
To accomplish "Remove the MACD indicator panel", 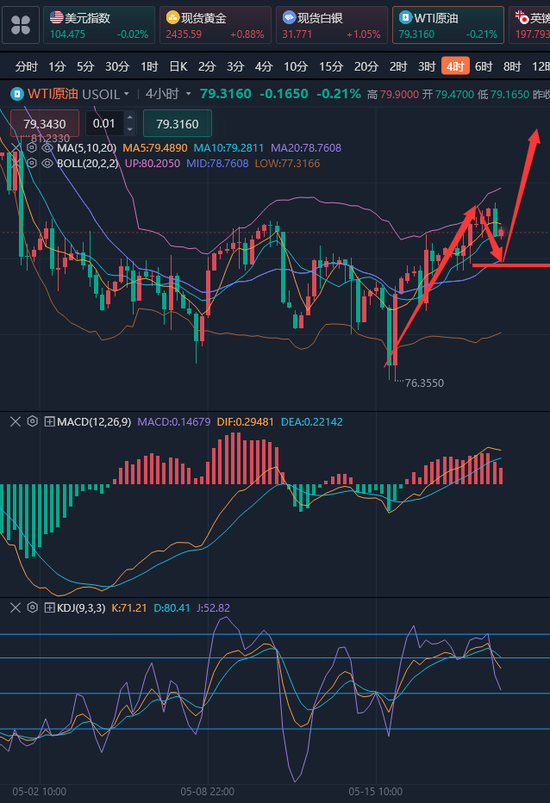I will [x=15, y=421].
